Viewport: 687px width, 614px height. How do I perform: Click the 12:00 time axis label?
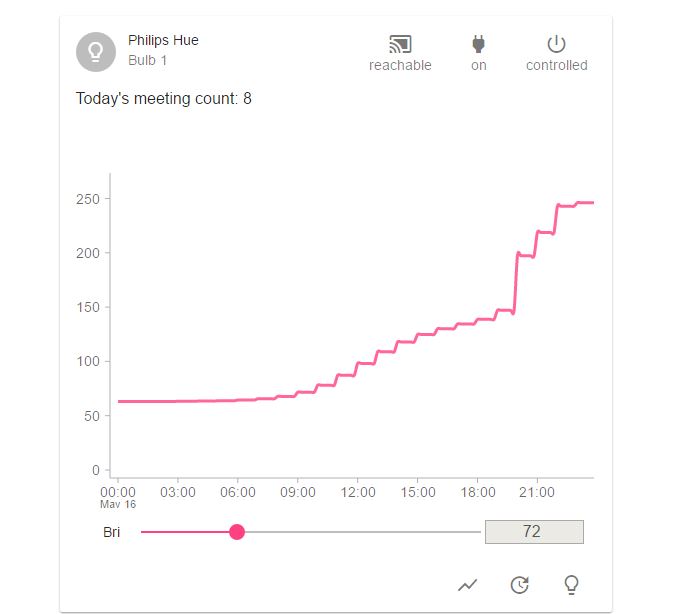pos(358,492)
